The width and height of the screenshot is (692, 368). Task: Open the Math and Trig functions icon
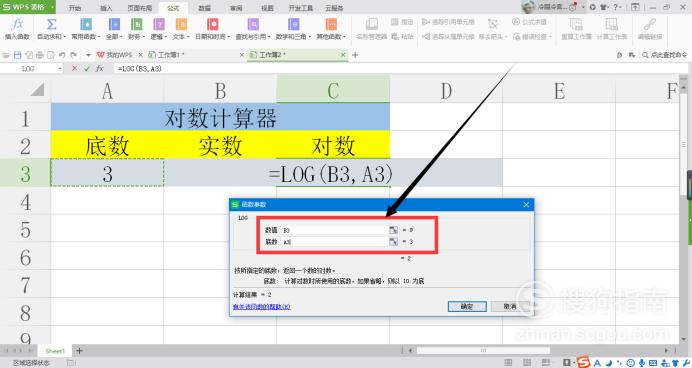[x=293, y=24]
